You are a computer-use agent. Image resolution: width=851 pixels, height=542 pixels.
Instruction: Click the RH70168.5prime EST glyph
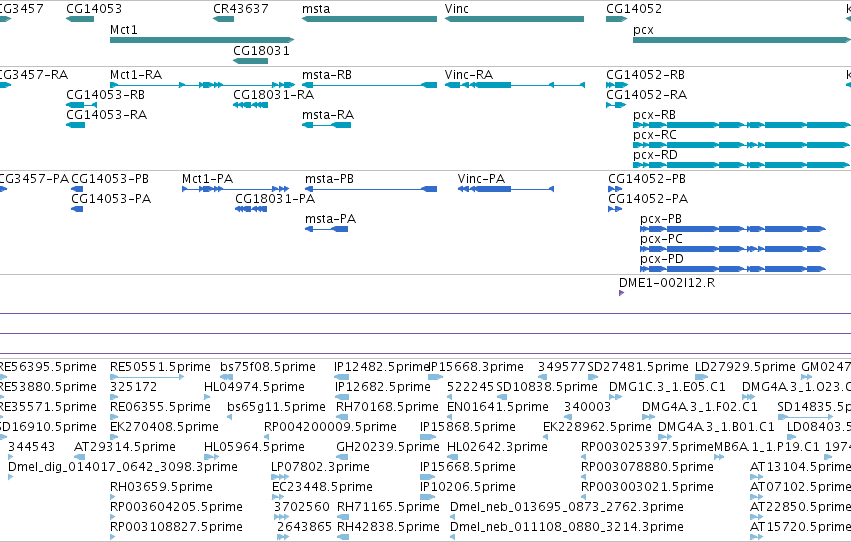[x=342, y=417]
